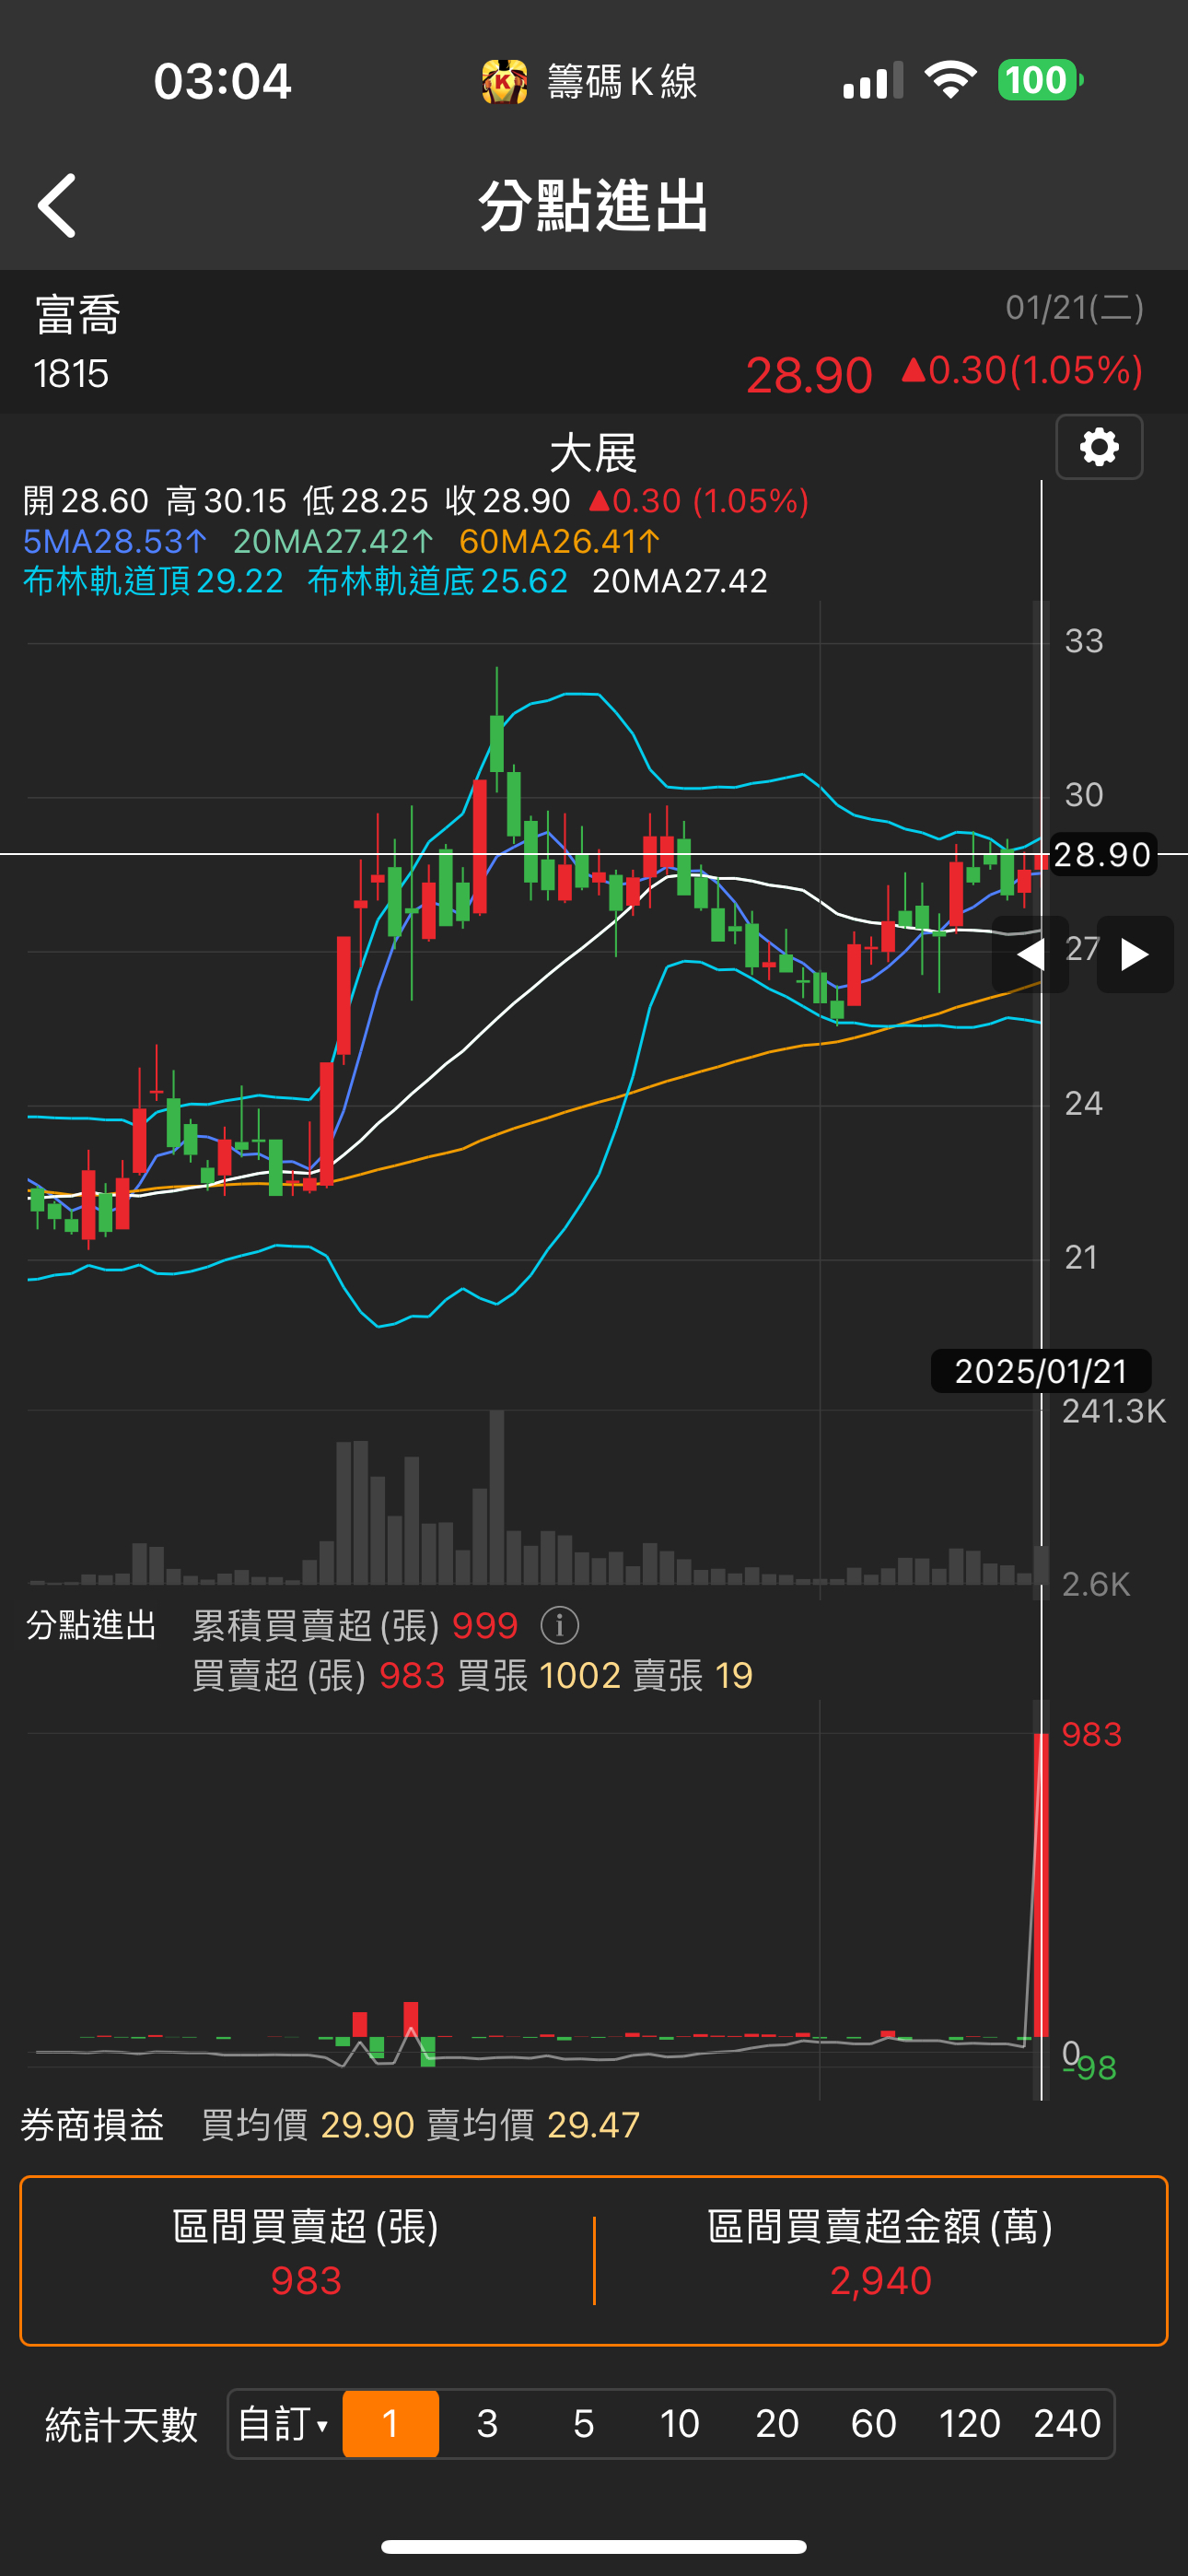Tap the 28.90 price line label

pyautogui.click(x=1103, y=855)
